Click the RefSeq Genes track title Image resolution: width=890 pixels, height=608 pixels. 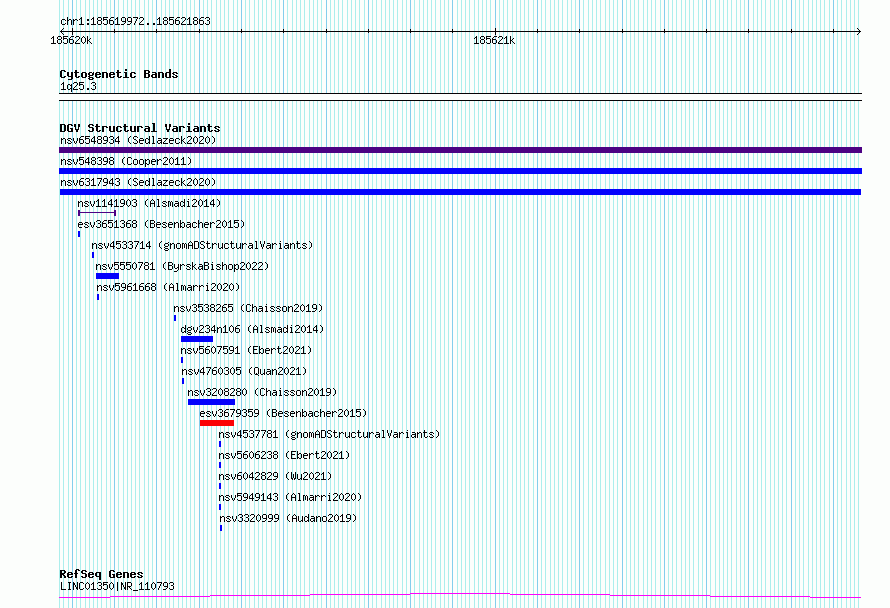pyautogui.click(x=101, y=574)
